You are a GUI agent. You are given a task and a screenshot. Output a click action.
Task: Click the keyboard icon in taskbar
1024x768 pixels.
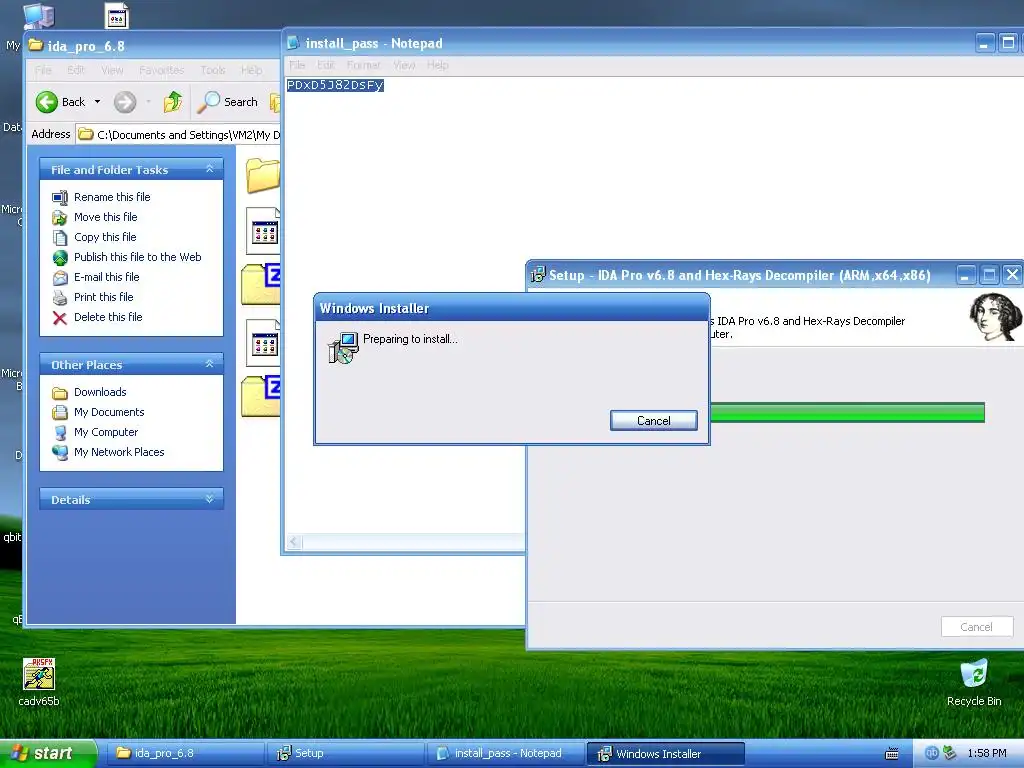tap(891, 754)
